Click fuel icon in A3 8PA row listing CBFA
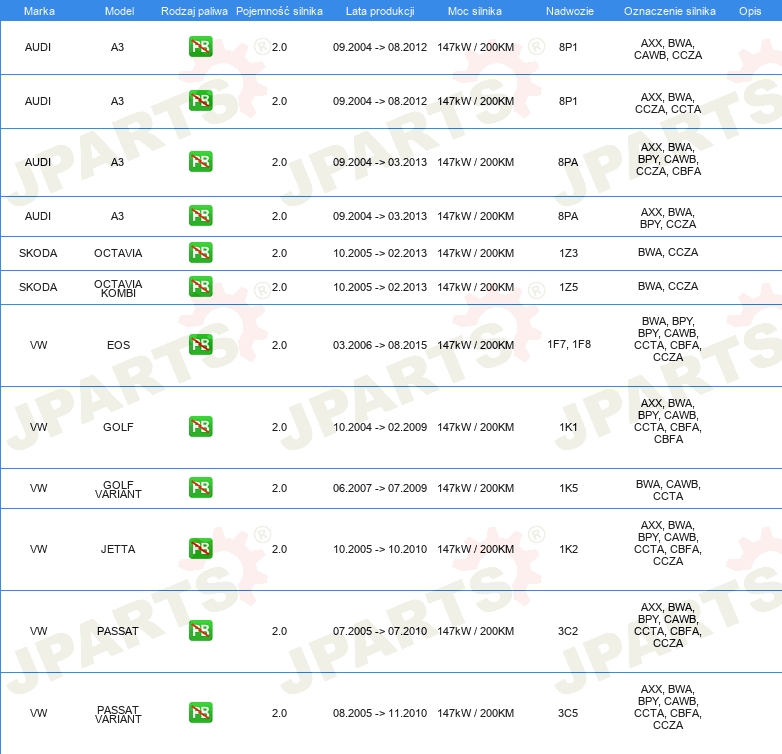This screenshot has width=782, height=754. [x=200, y=162]
